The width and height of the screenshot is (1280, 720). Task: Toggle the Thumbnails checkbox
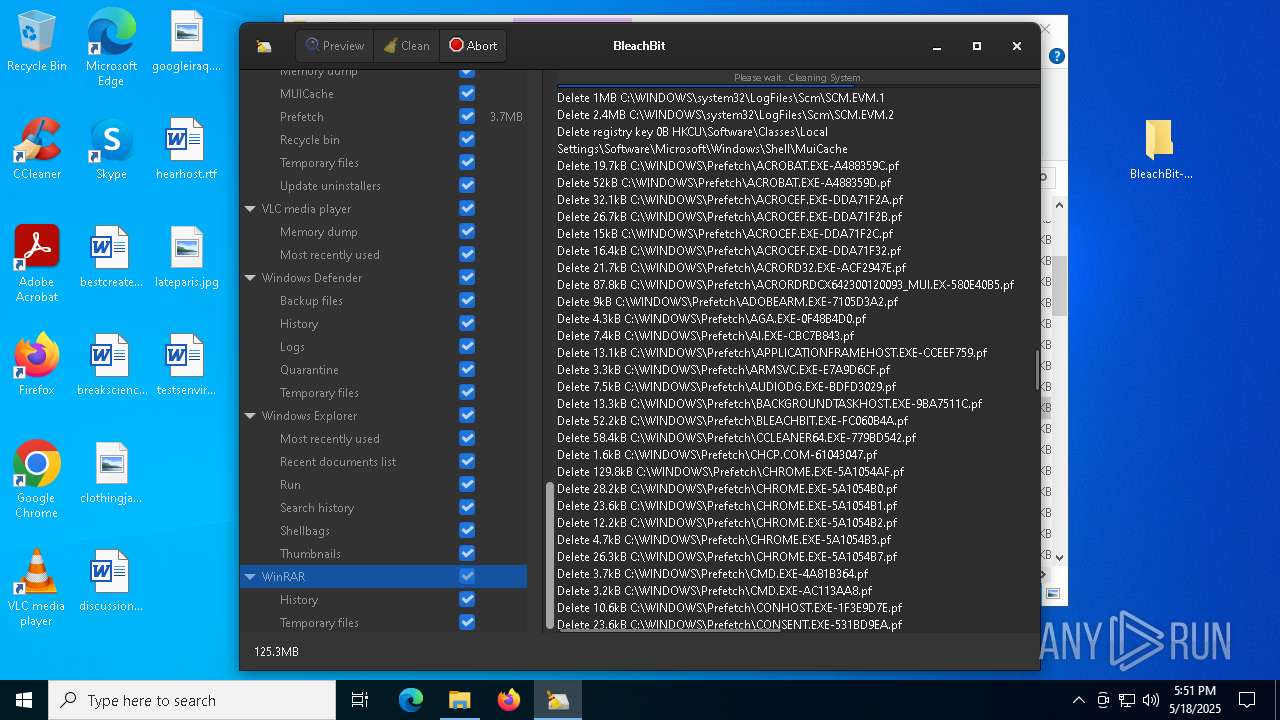(x=467, y=553)
